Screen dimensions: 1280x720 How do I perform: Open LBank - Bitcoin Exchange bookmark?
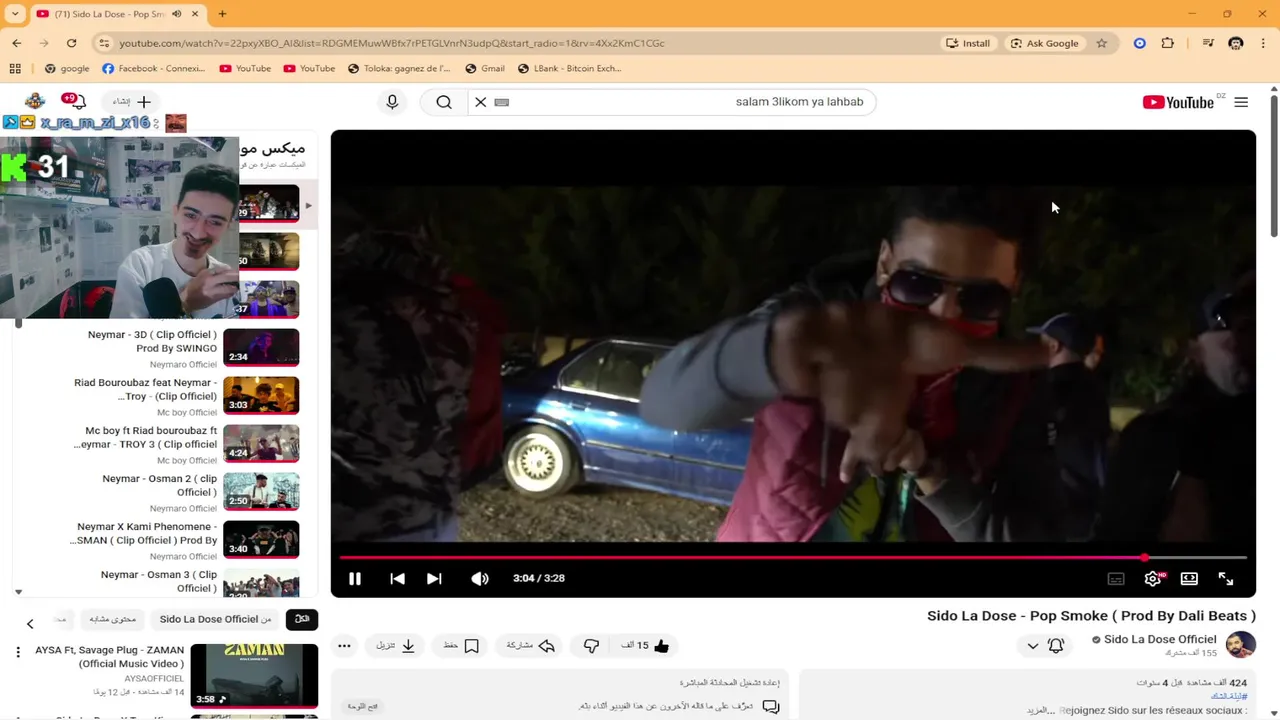click(x=570, y=68)
